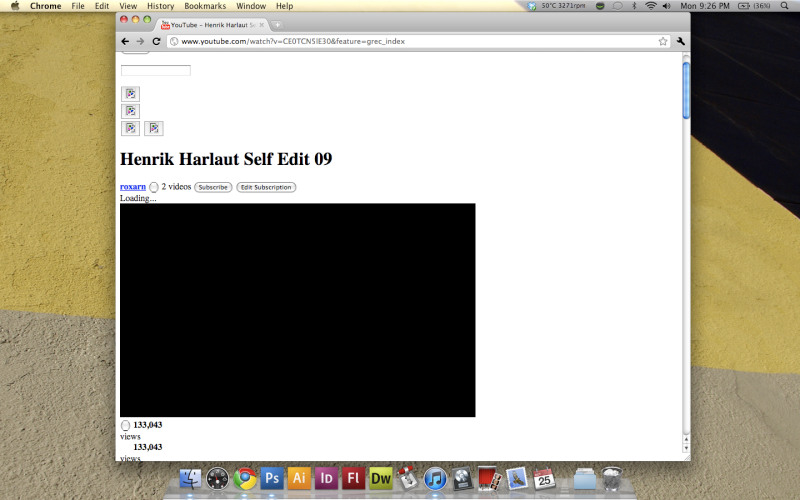Launch Photoshop from the dock
Image resolution: width=800 pixels, height=500 pixels.
(272, 478)
